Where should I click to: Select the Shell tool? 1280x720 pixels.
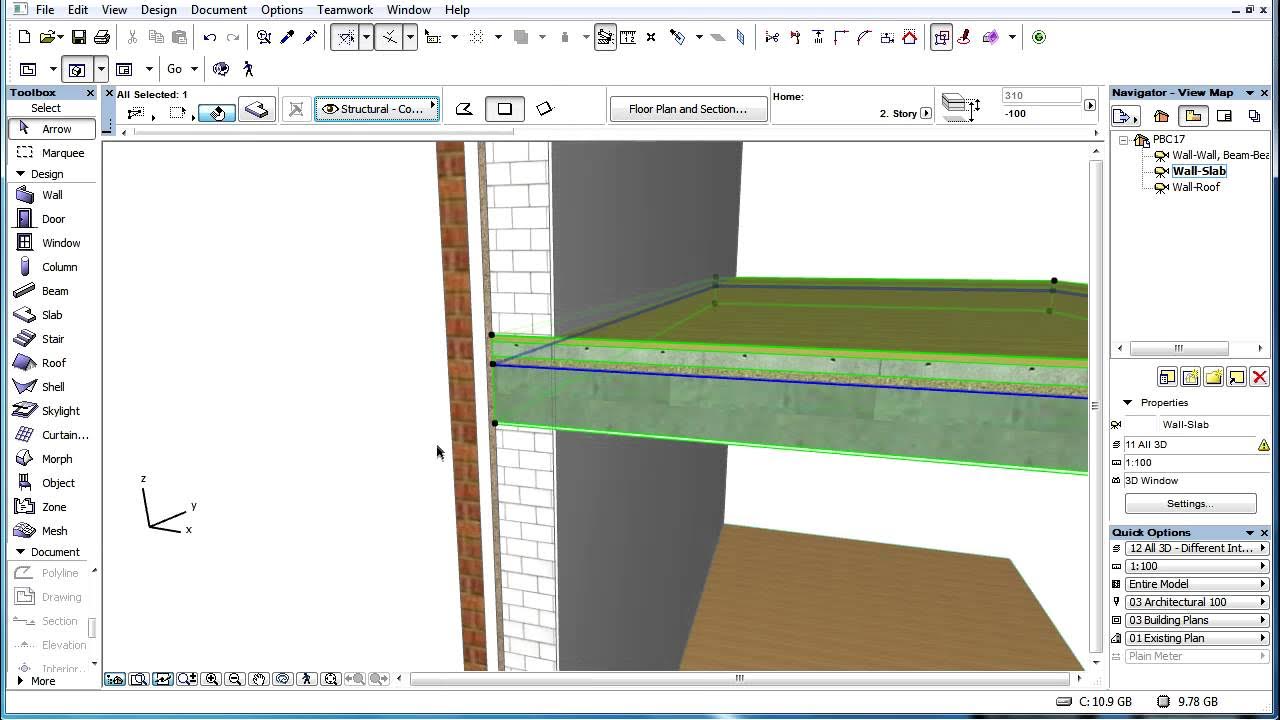pos(53,387)
